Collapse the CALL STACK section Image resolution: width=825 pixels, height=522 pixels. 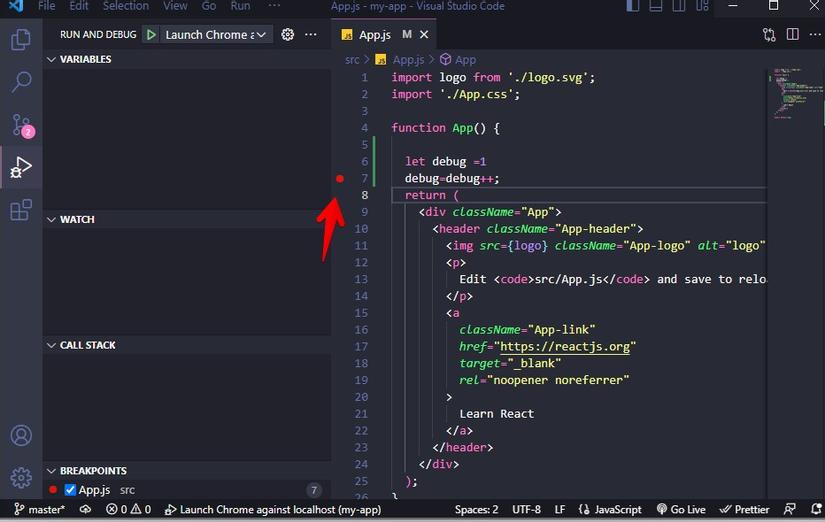87,345
